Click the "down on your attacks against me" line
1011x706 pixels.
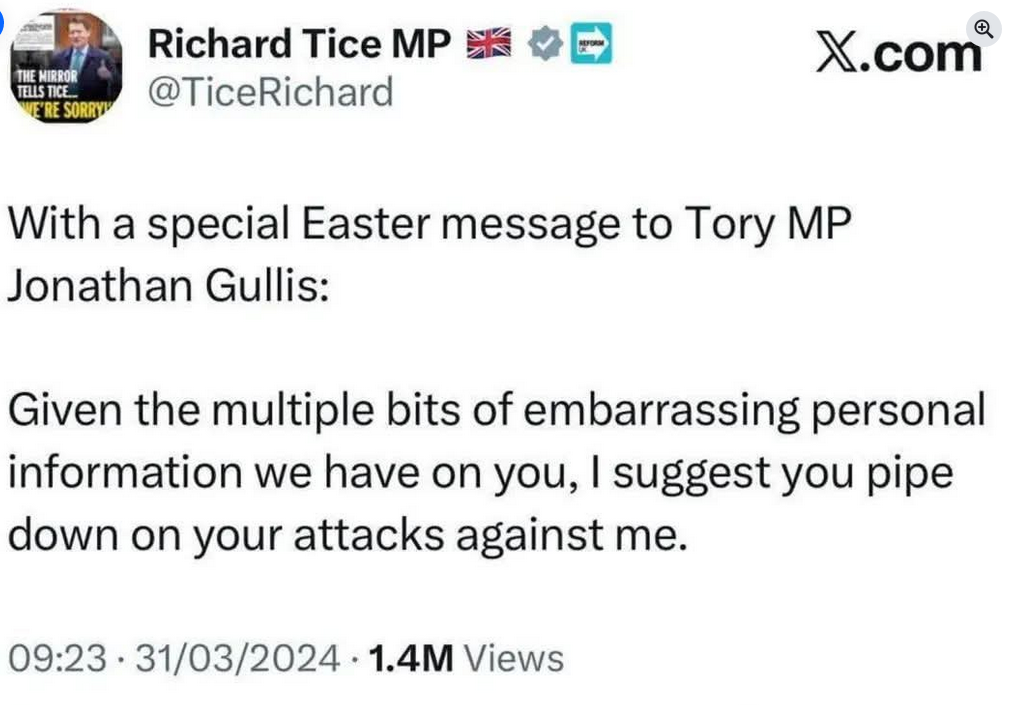(348, 534)
